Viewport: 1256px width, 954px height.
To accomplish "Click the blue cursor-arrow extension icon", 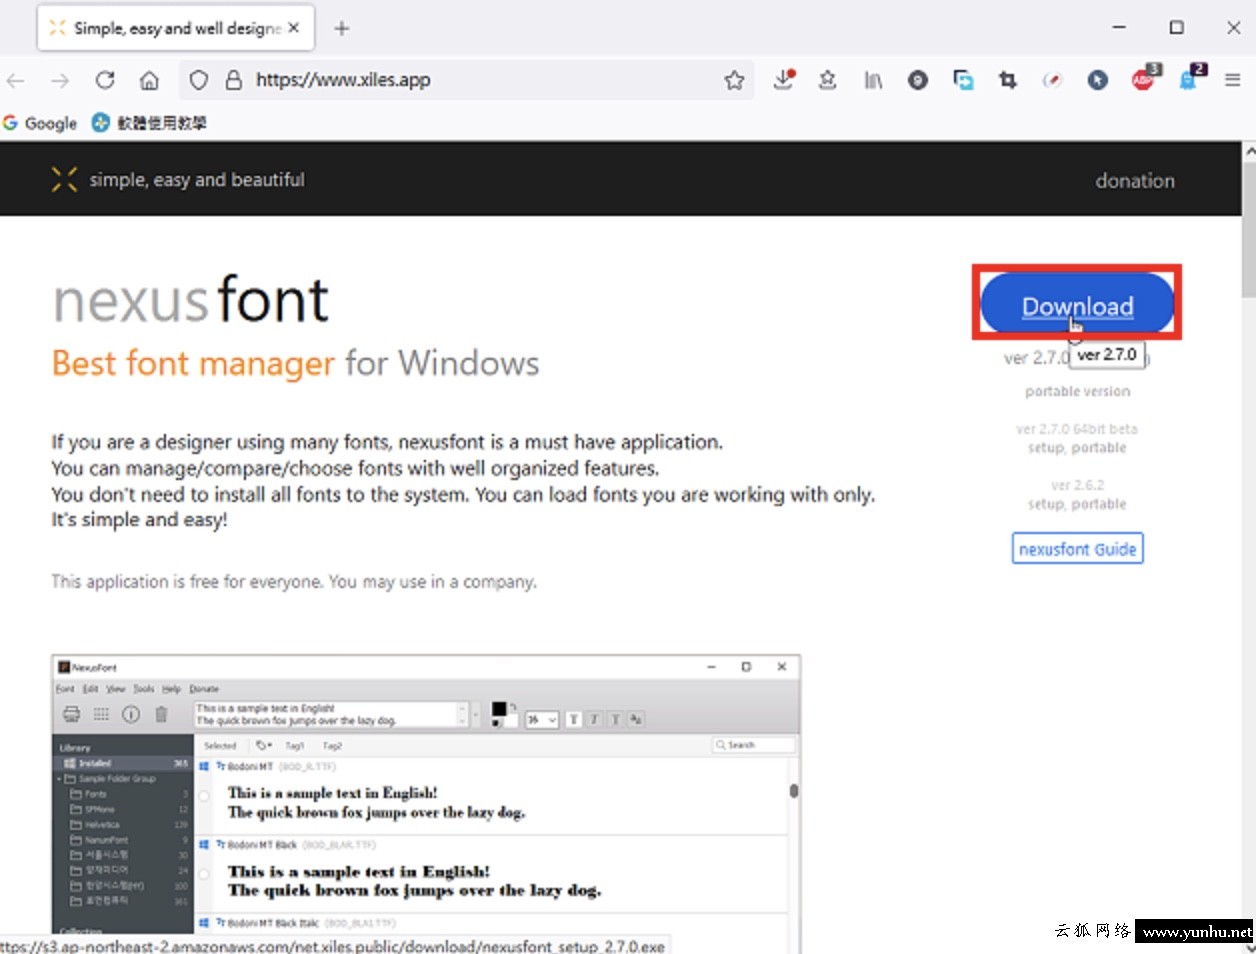I will point(1098,80).
